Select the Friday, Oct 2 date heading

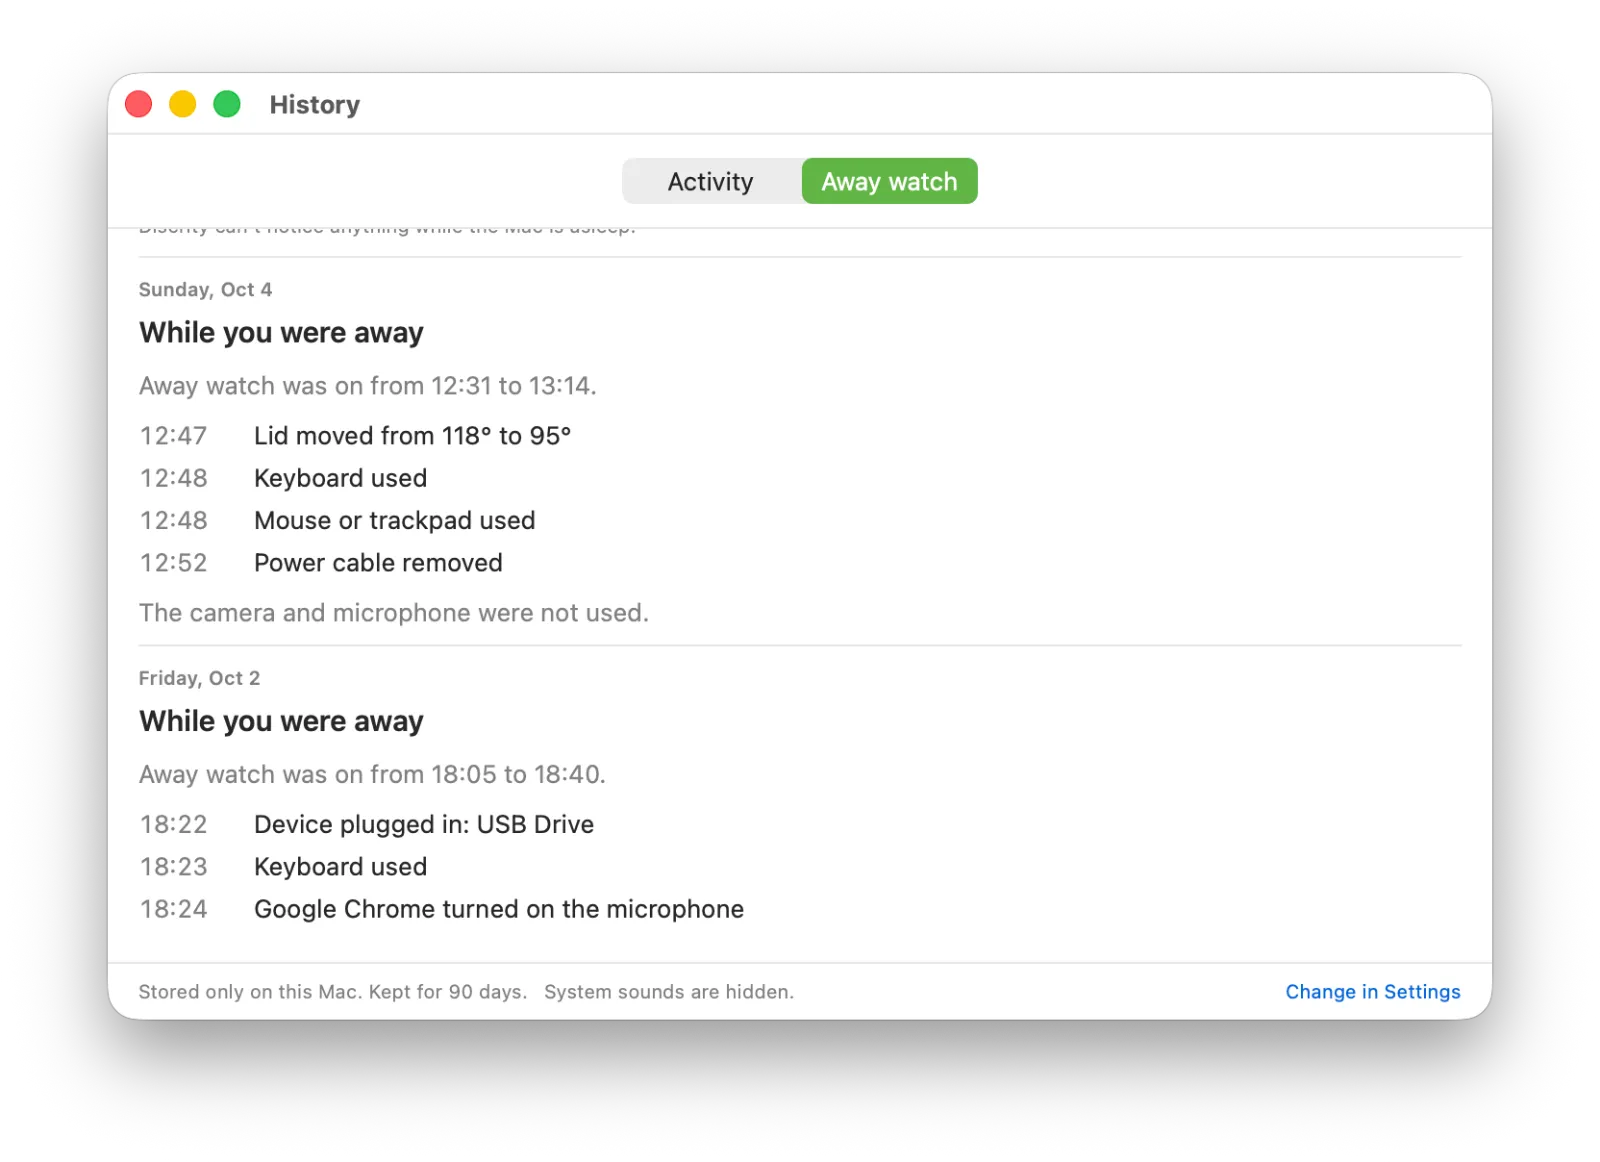click(x=199, y=678)
